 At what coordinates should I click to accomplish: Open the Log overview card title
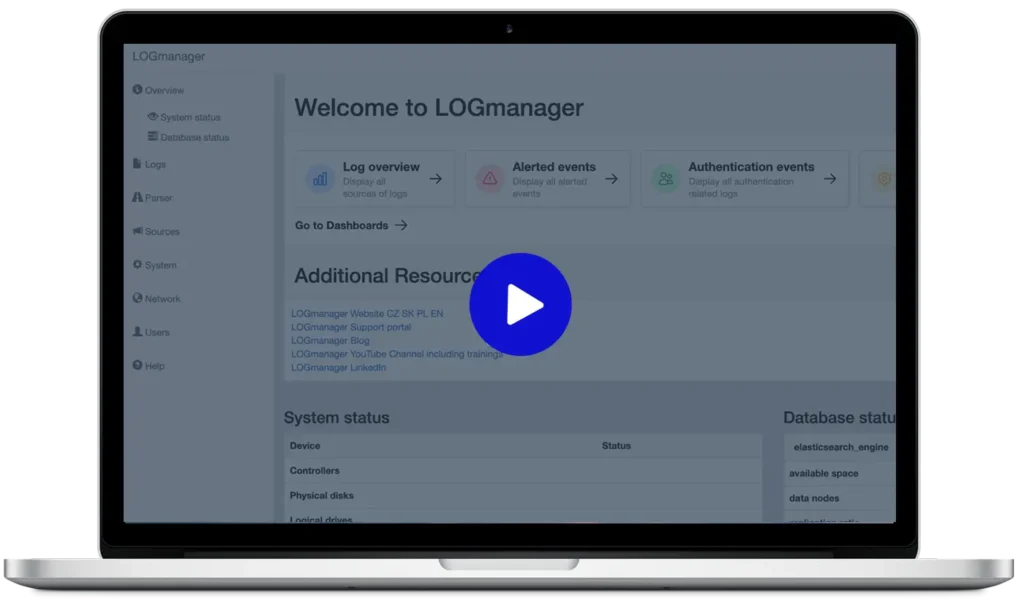[x=381, y=167]
